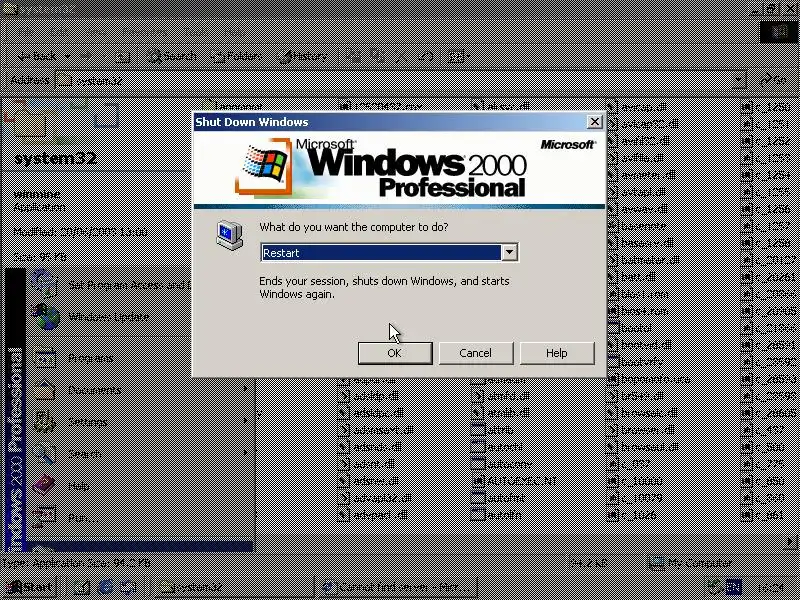Close the Shut Down Windows dialog
Image resolution: width=800 pixels, height=600 pixels.
tap(594, 122)
